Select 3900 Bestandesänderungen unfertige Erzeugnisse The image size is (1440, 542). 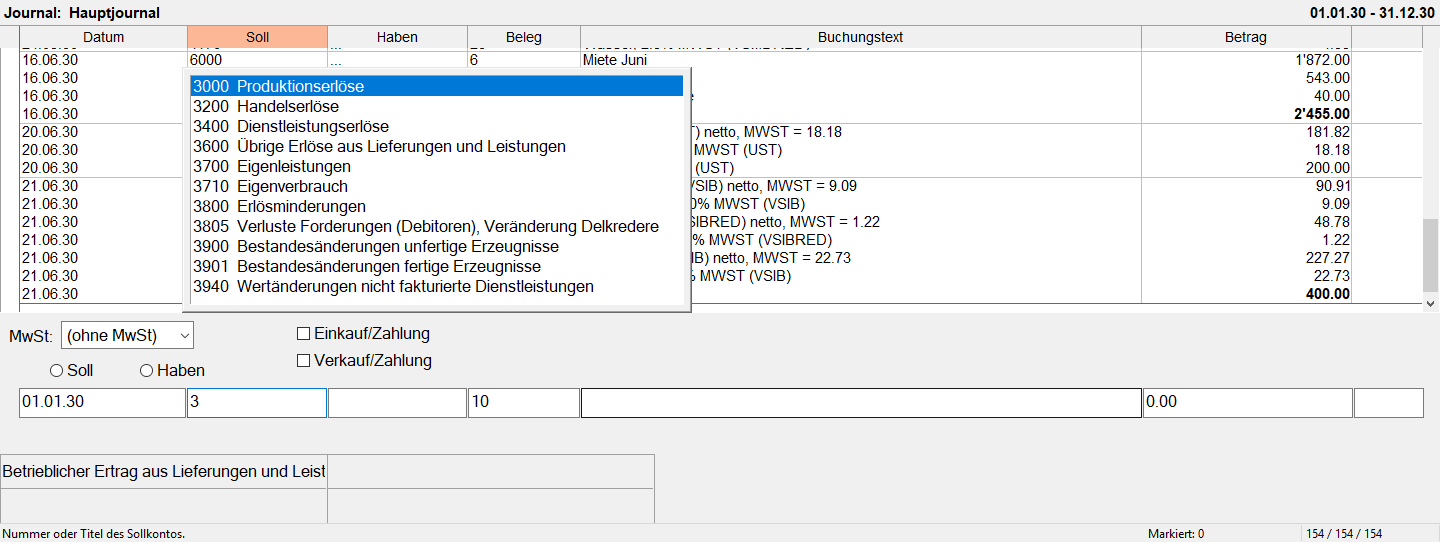click(437, 247)
